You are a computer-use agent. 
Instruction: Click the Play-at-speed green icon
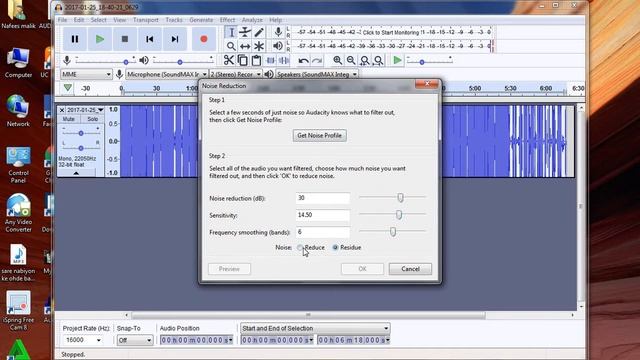coord(397,60)
